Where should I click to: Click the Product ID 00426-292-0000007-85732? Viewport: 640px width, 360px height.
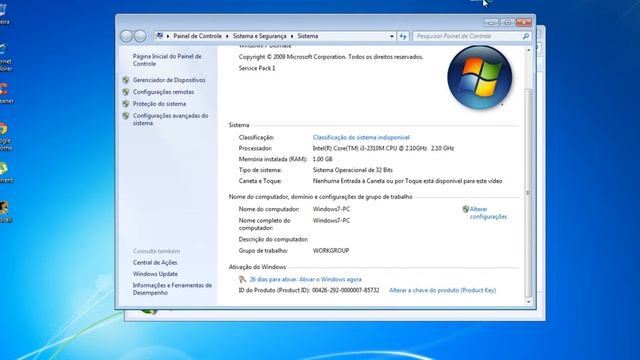pyautogui.click(x=346, y=291)
